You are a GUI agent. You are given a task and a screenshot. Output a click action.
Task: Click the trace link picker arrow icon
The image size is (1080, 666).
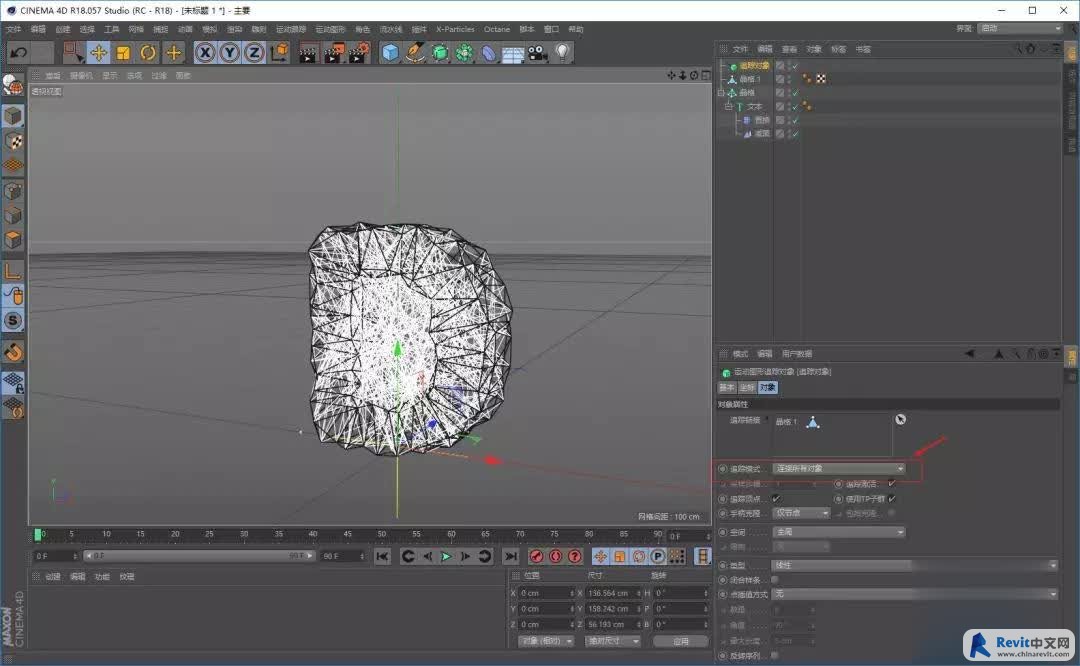point(900,419)
